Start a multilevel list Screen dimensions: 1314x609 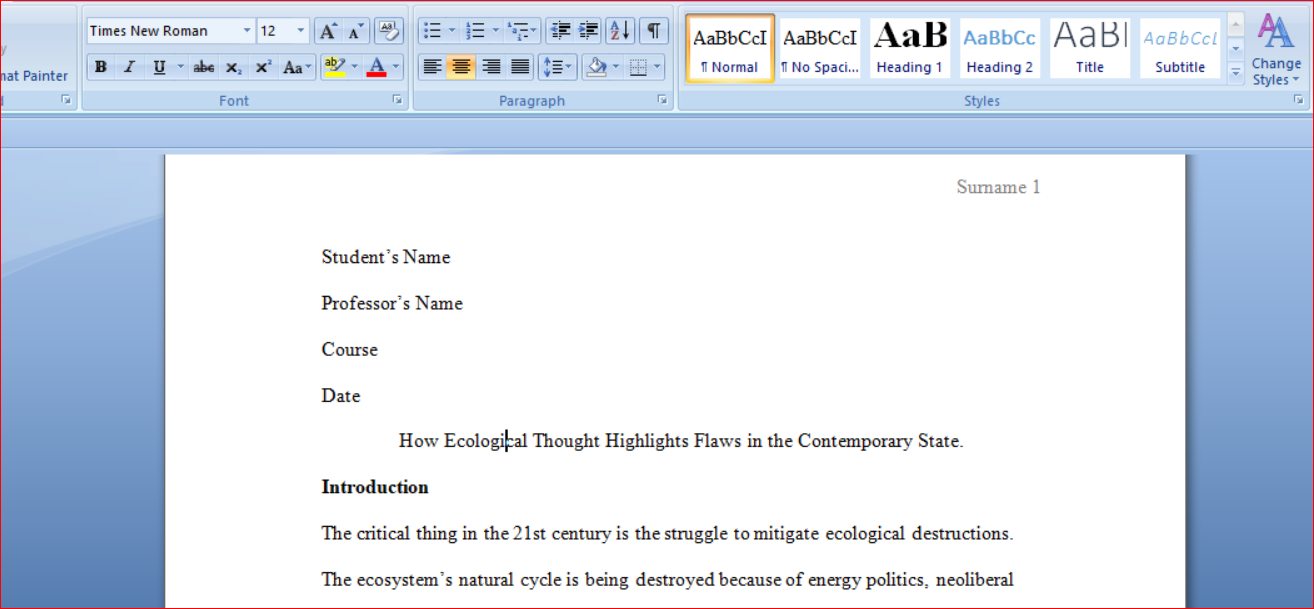(523, 31)
